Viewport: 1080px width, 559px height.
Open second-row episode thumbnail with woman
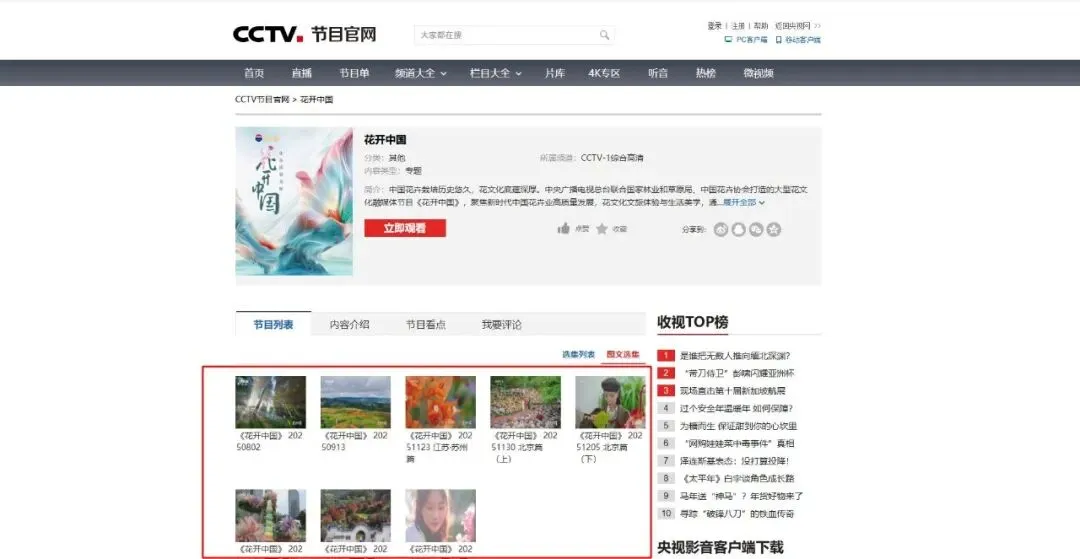tap(441, 516)
